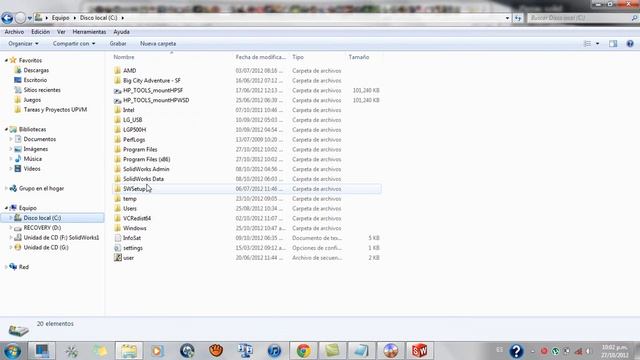Select the InfoSat text document icon
Screen dimensions: 640x360
(x=118, y=238)
